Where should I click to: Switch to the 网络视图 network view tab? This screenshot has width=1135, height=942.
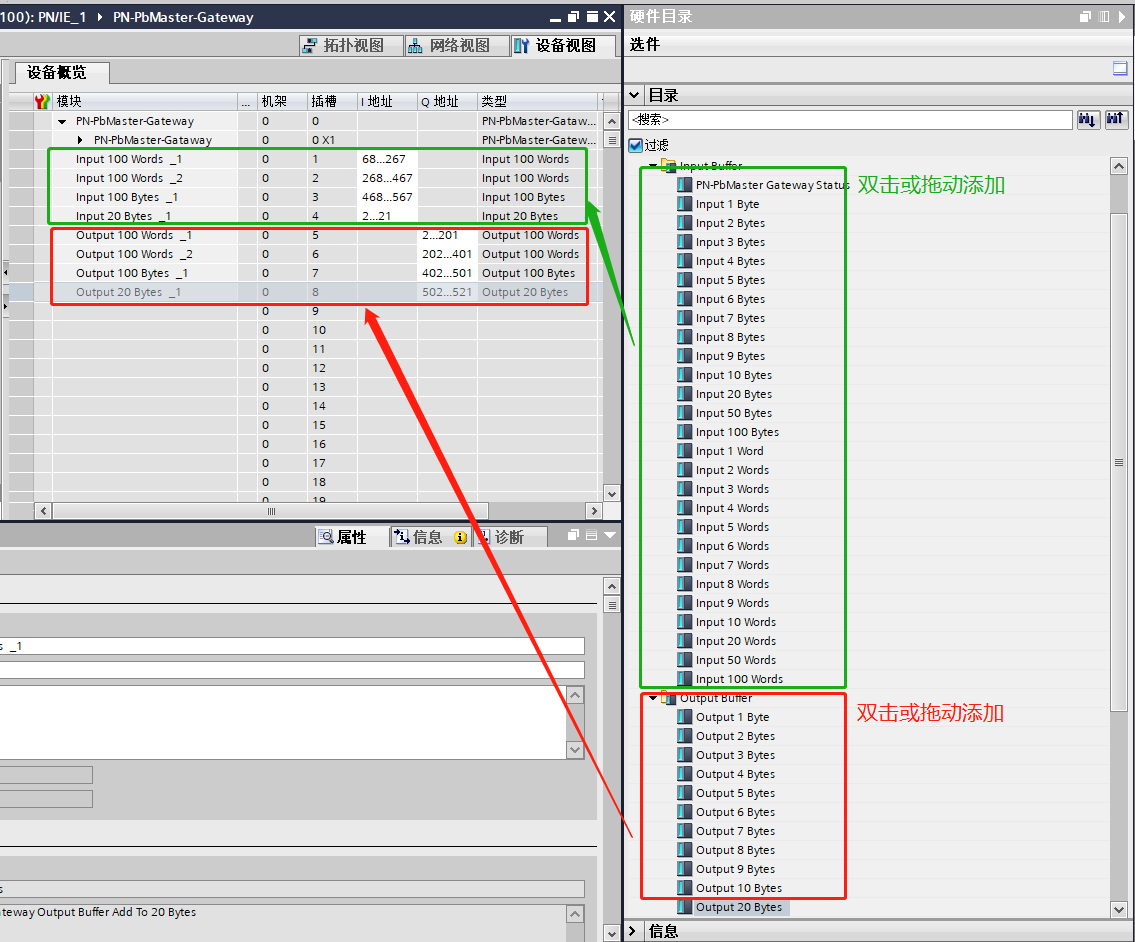click(x=456, y=46)
